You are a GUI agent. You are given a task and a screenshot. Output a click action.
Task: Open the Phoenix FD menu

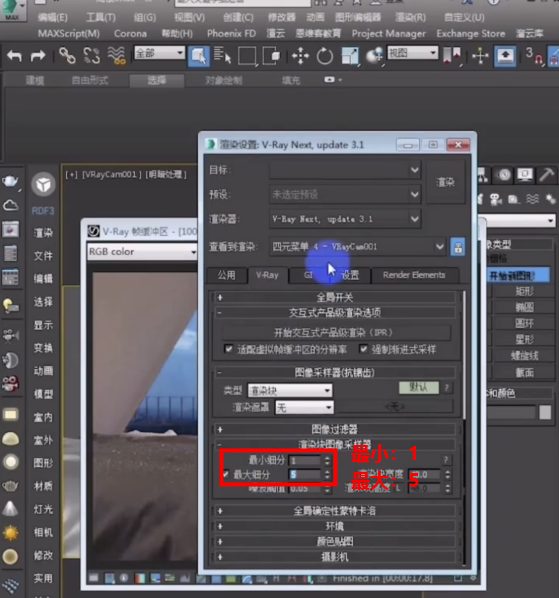click(x=231, y=34)
